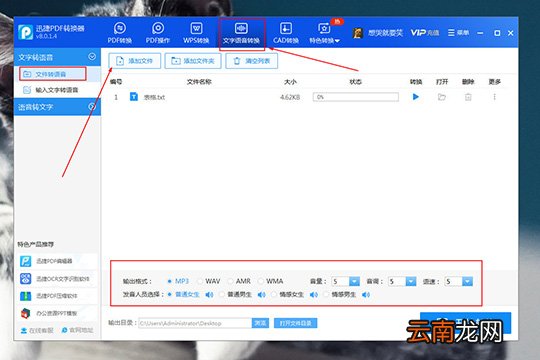Screen dimensions: 540x360
Task: Open the CAD转换 tab
Action: [286, 33]
